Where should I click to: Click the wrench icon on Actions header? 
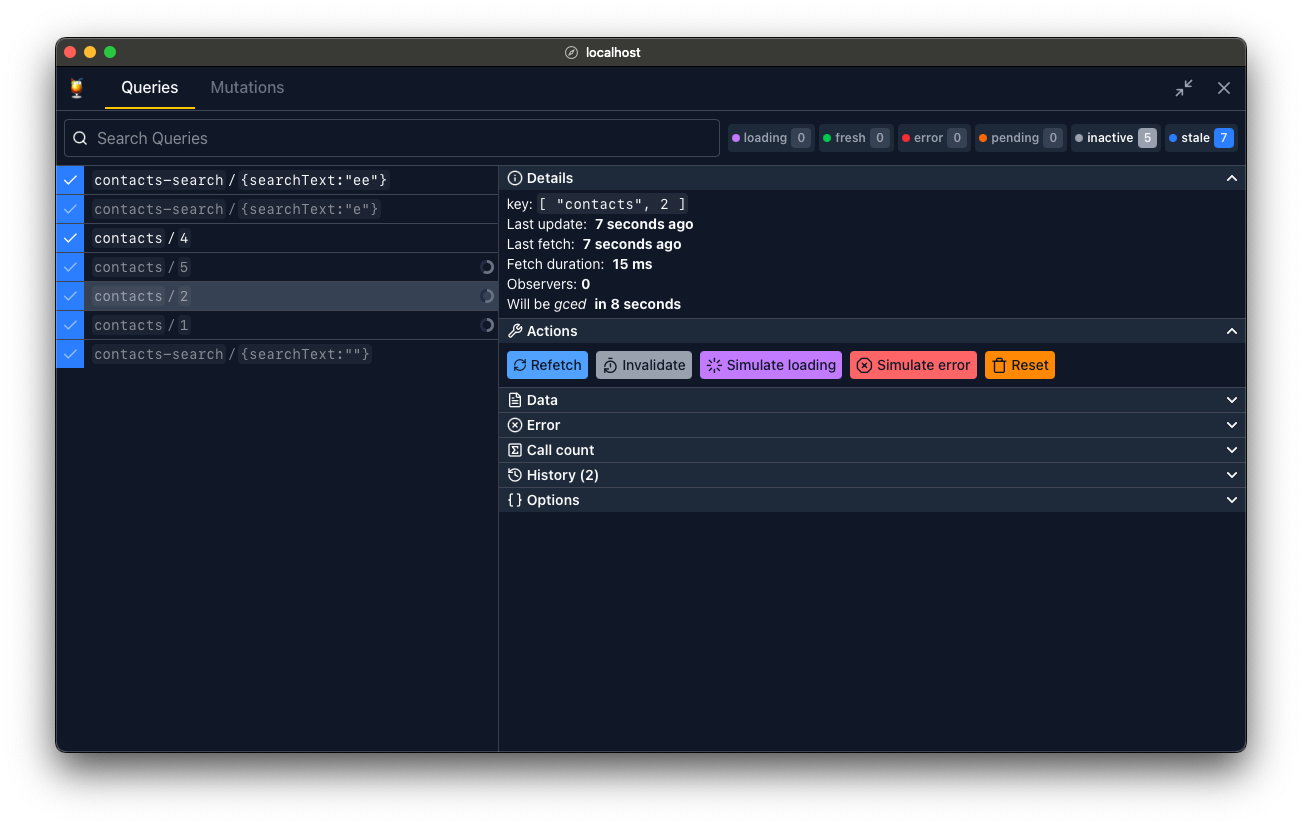click(513, 330)
